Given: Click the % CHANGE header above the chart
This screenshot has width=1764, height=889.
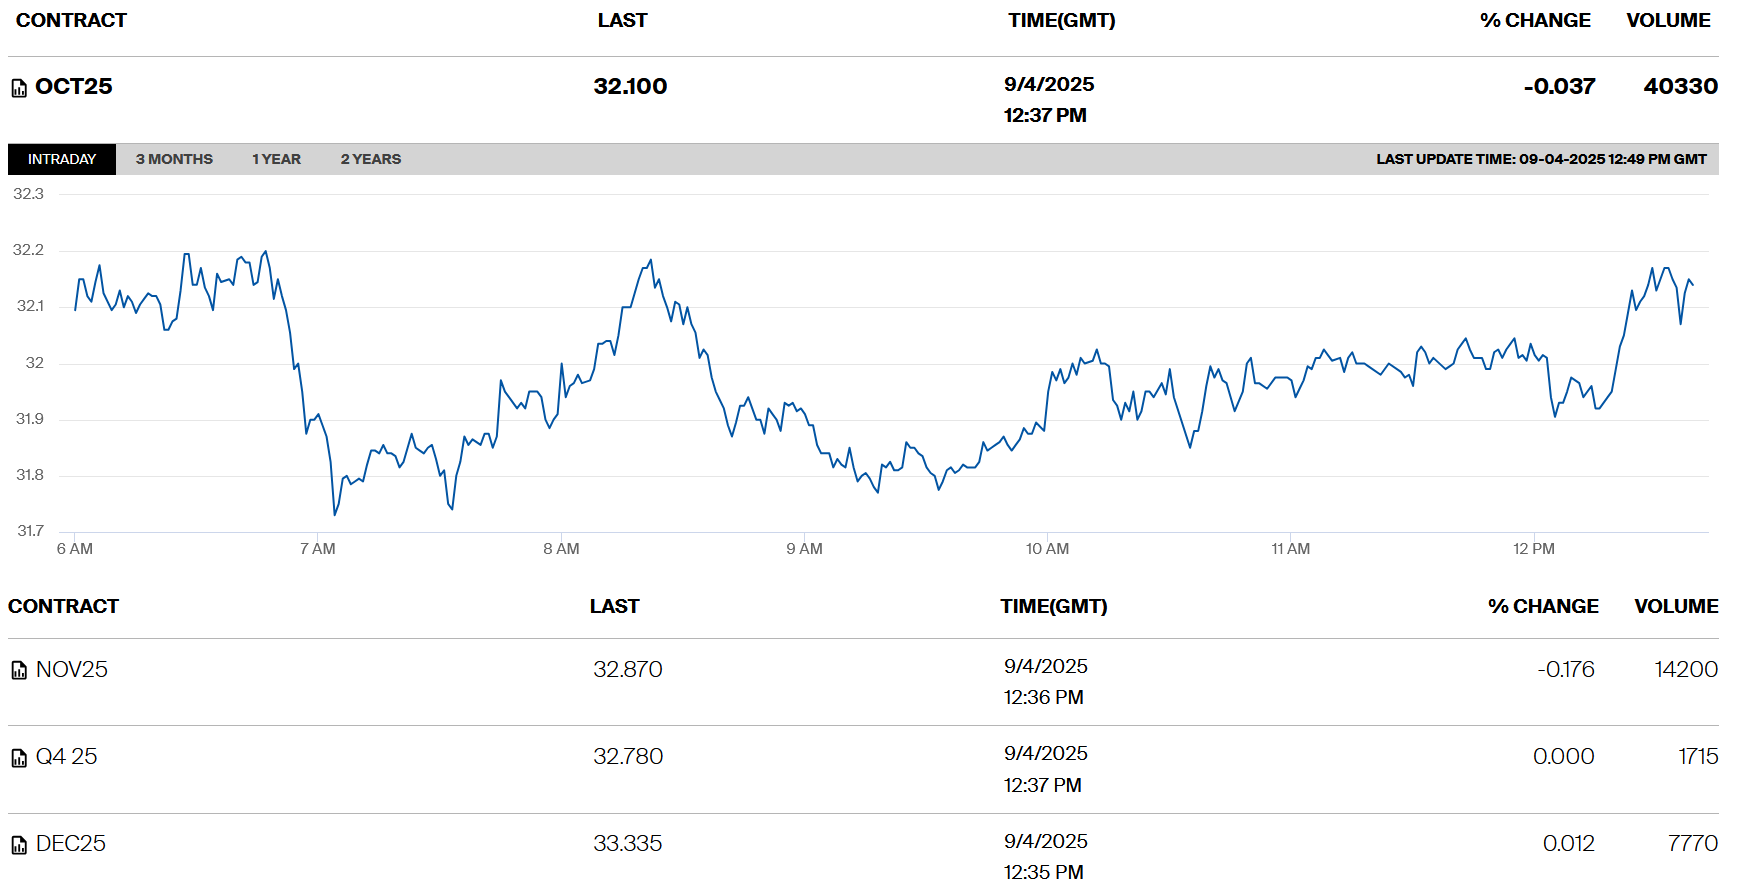Looking at the screenshot, I should click(1535, 21).
